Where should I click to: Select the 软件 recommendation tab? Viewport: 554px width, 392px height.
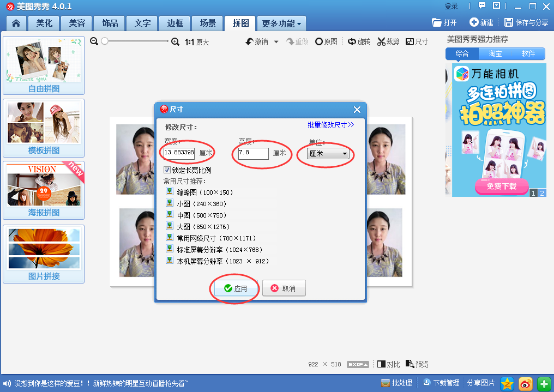pyautogui.click(x=528, y=53)
